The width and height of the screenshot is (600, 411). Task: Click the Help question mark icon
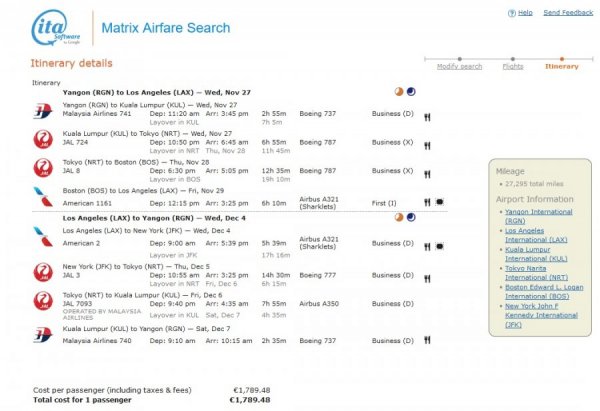click(x=512, y=13)
